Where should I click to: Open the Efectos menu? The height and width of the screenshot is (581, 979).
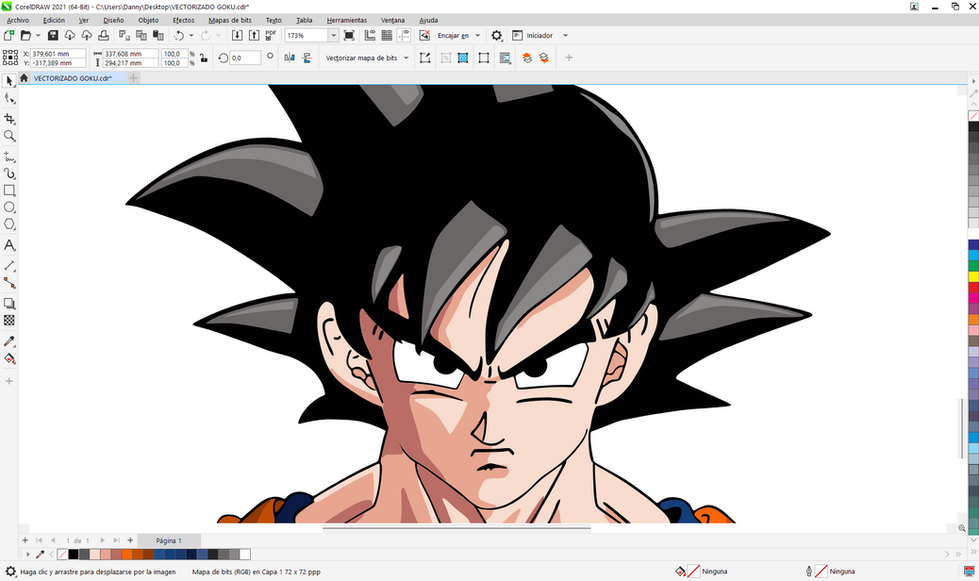[x=184, y=20]
